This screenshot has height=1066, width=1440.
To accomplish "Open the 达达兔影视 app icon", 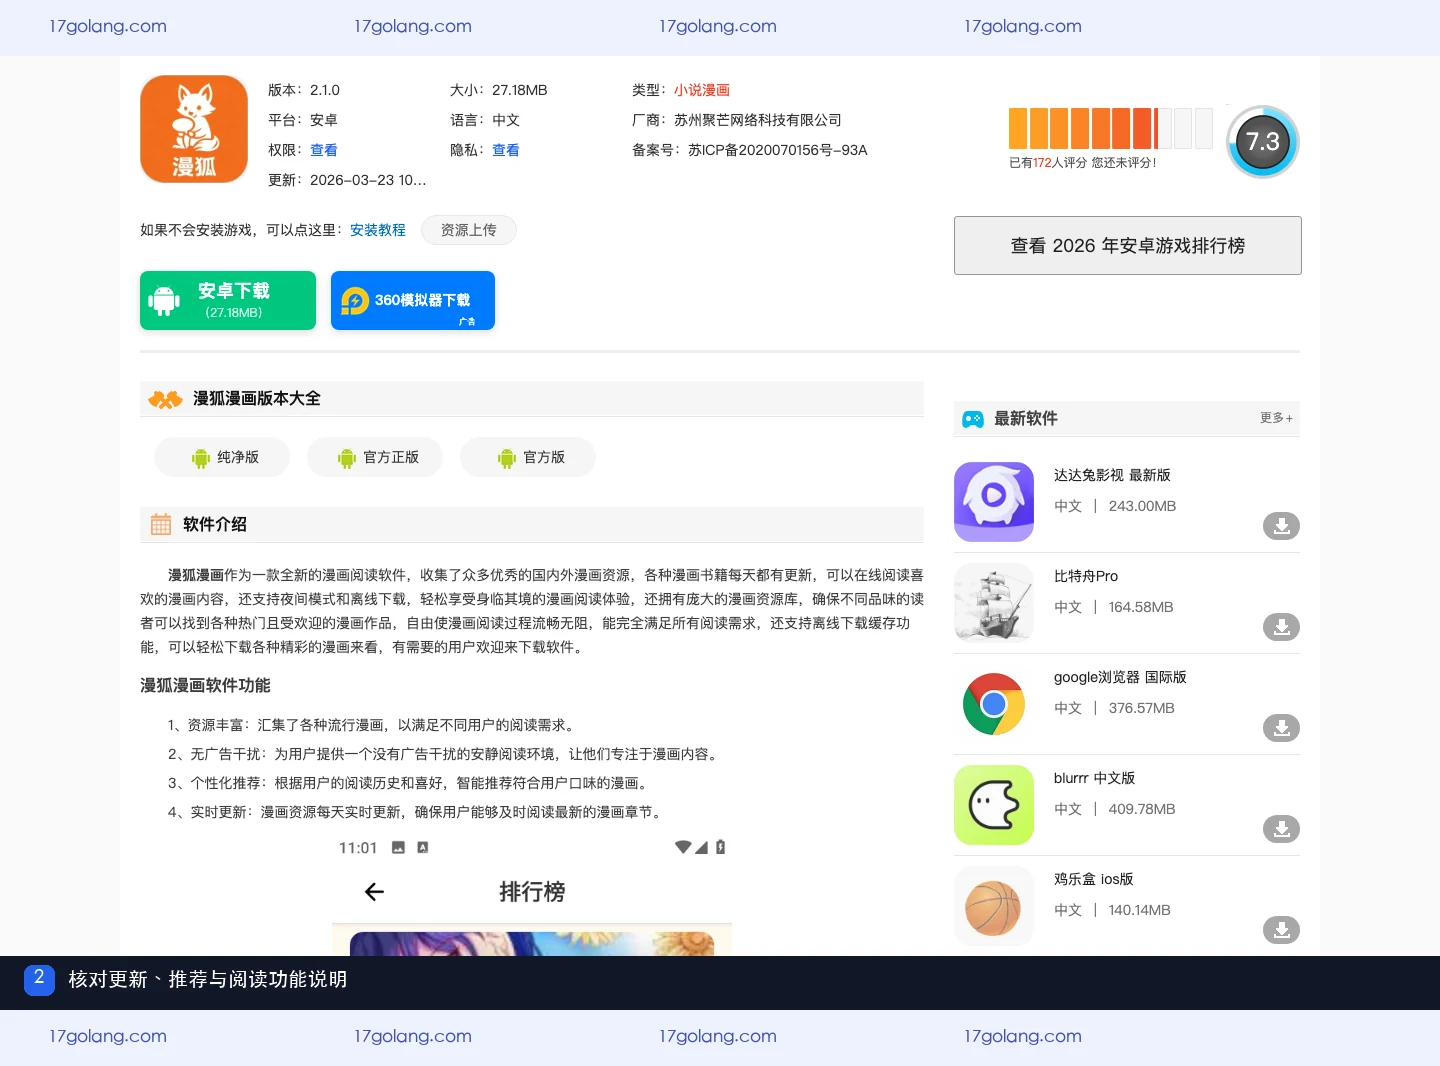I will coord(994,502).
